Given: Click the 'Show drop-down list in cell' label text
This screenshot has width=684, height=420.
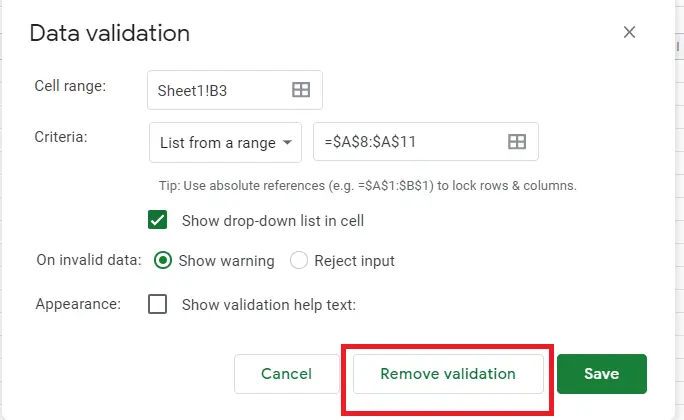Looking at the screenshot, I should (273, 221).
